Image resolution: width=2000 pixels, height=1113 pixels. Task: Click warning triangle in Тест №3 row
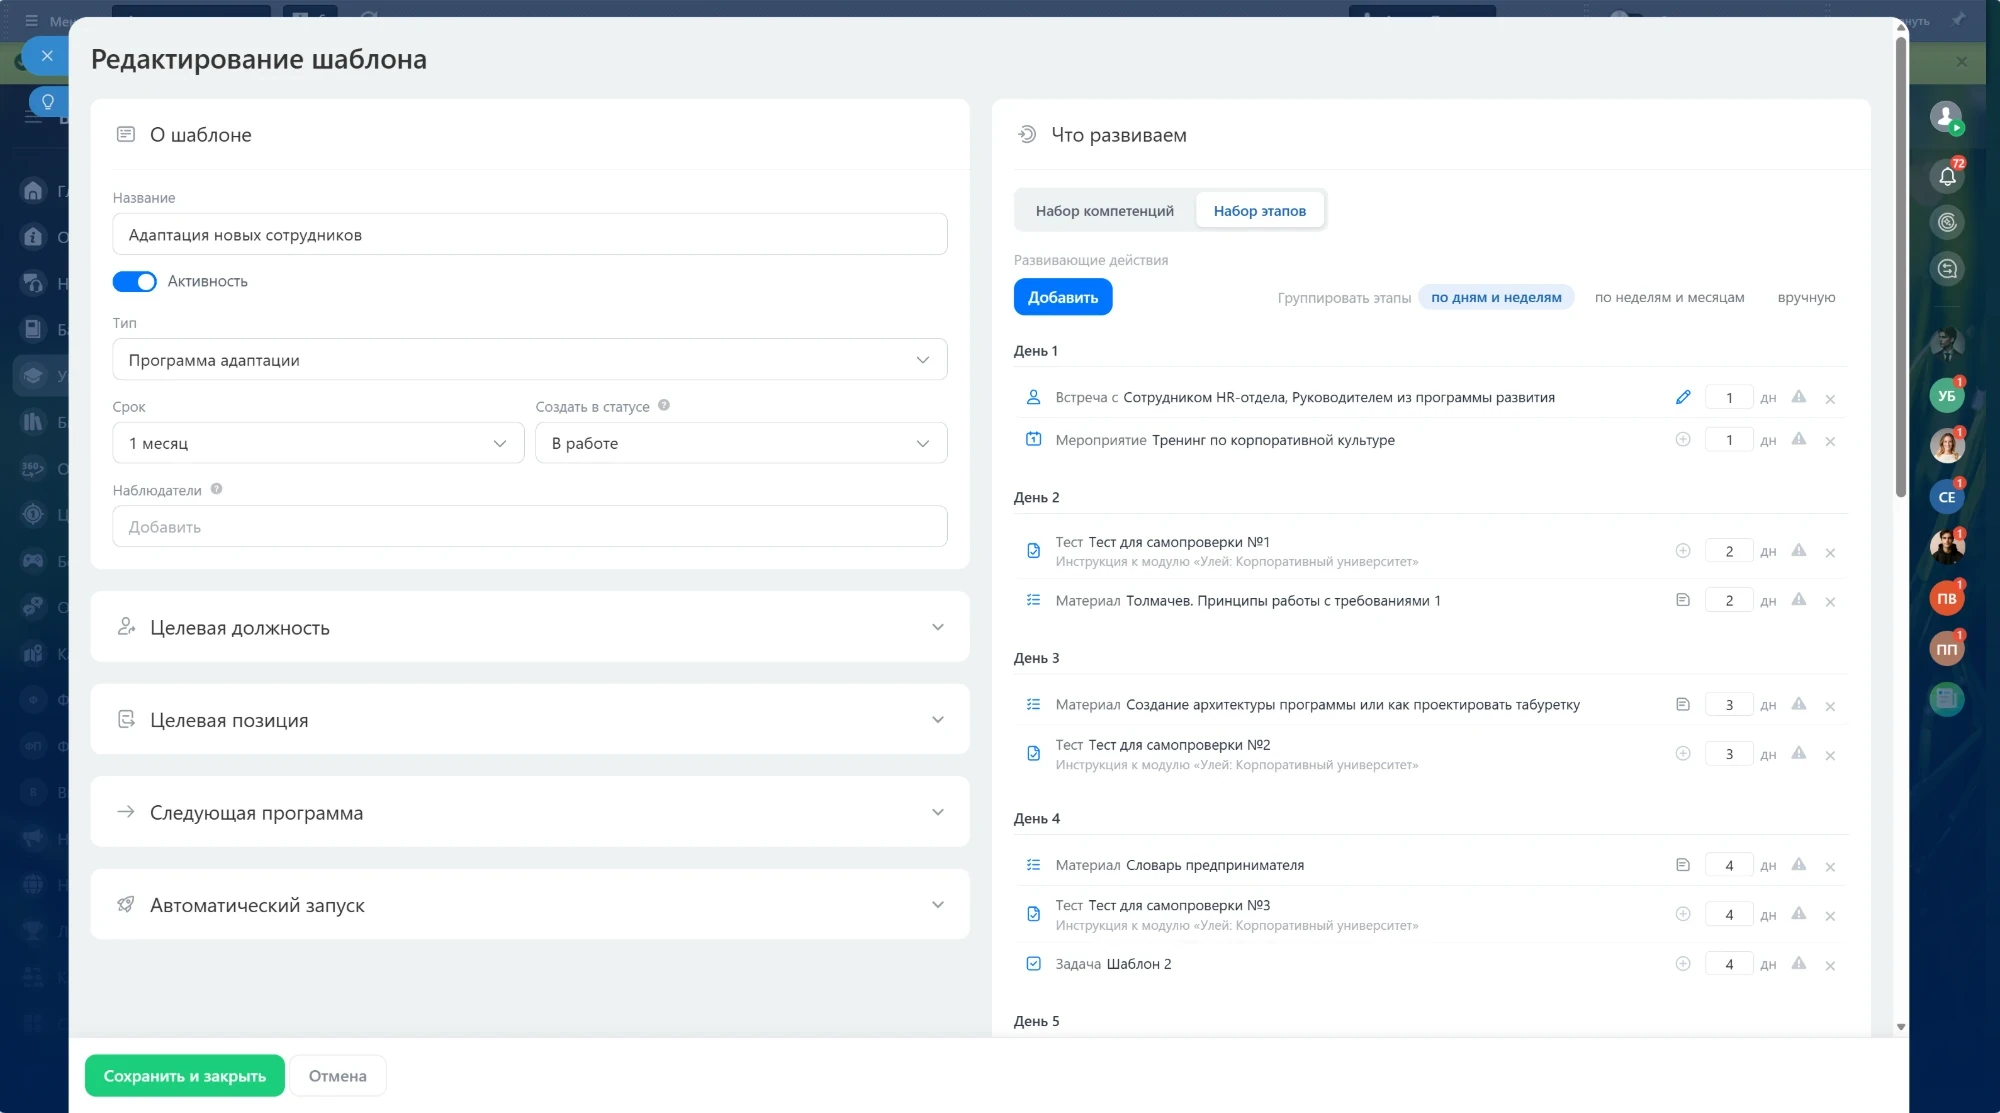(x=1798, y=913)
